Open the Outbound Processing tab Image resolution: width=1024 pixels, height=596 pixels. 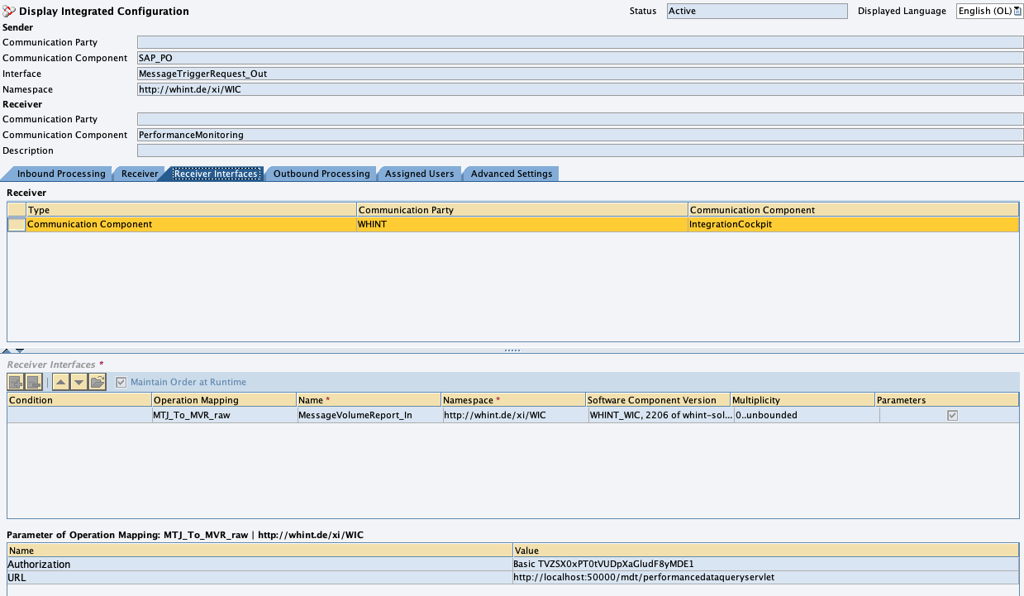(321, 174)
